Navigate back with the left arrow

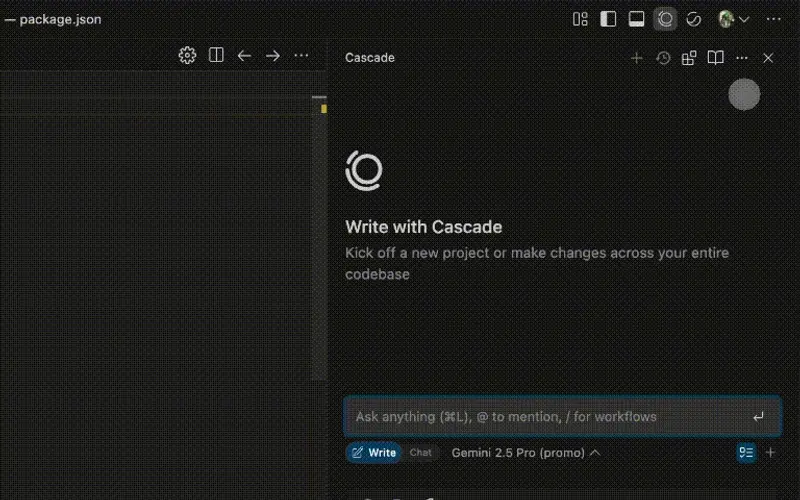point(244,55)
